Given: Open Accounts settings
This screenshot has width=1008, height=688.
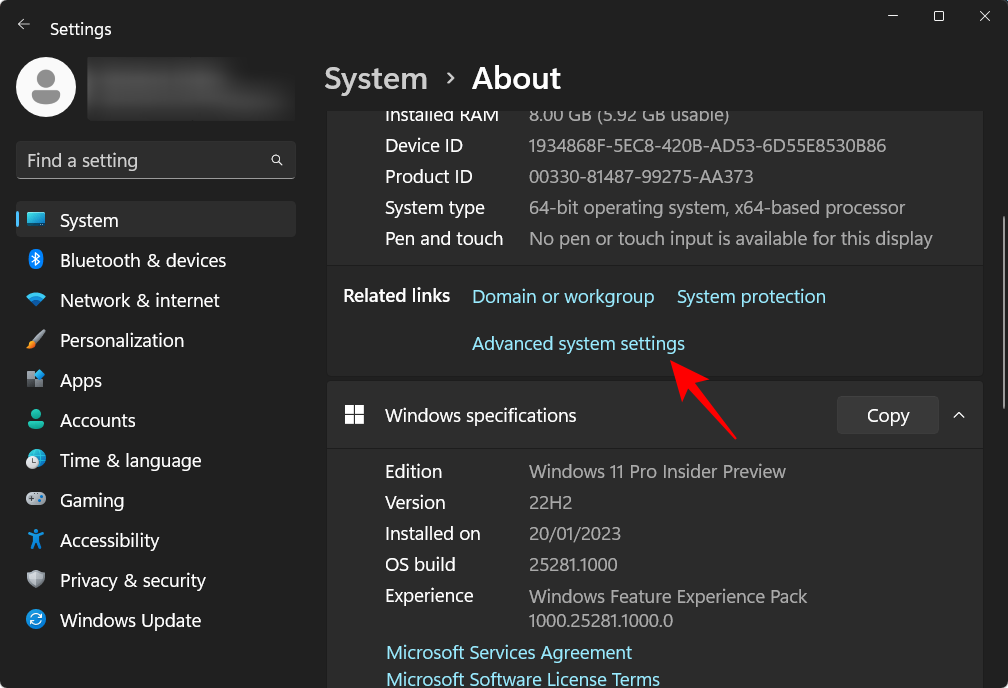Looking at the screenshot, I should [x=97, y=420].
